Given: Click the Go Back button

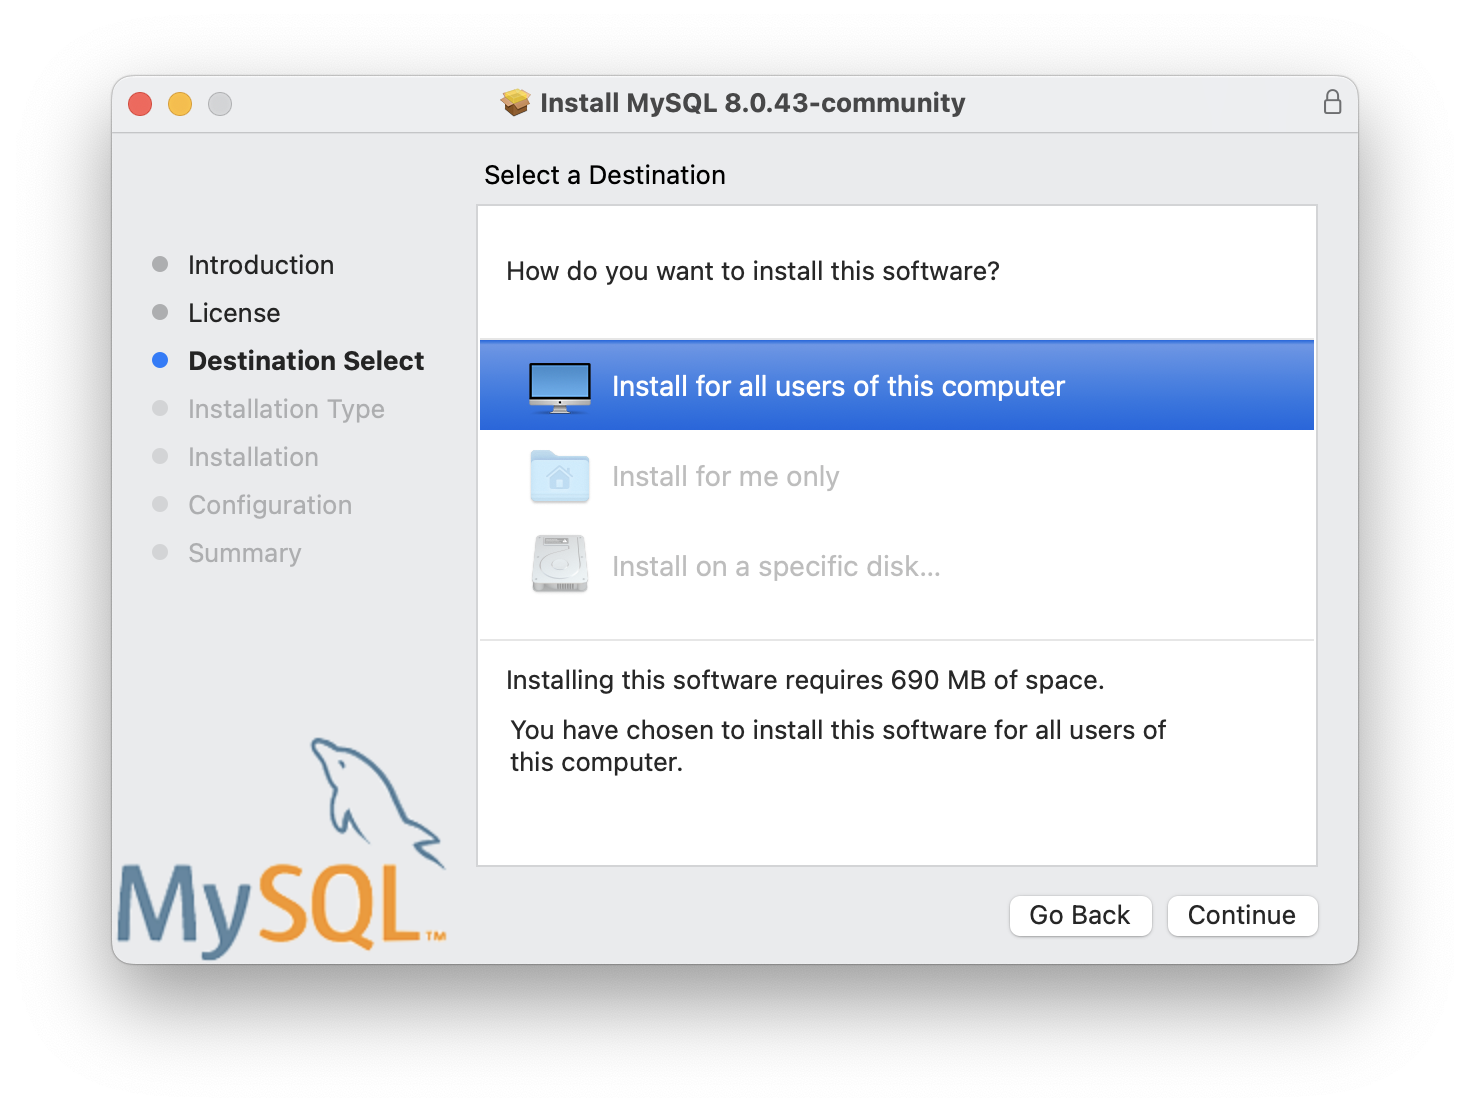Looking at the screenshot, I should [x=1080, y=915].
